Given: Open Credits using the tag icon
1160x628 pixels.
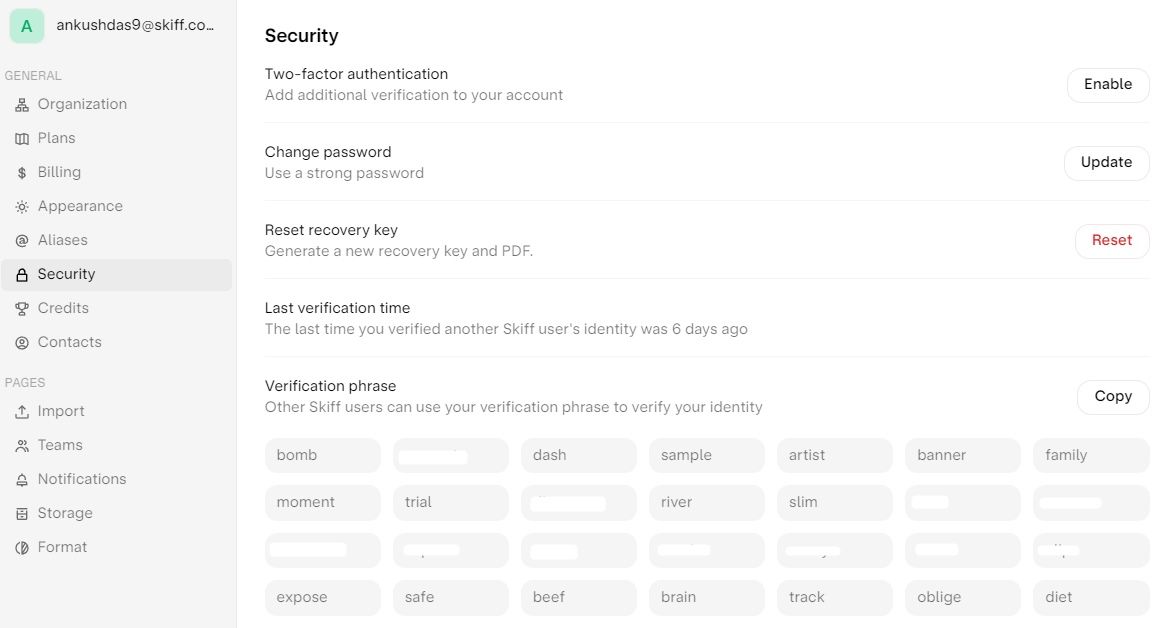Looking at the screenshot, I should tap(21, 308).
